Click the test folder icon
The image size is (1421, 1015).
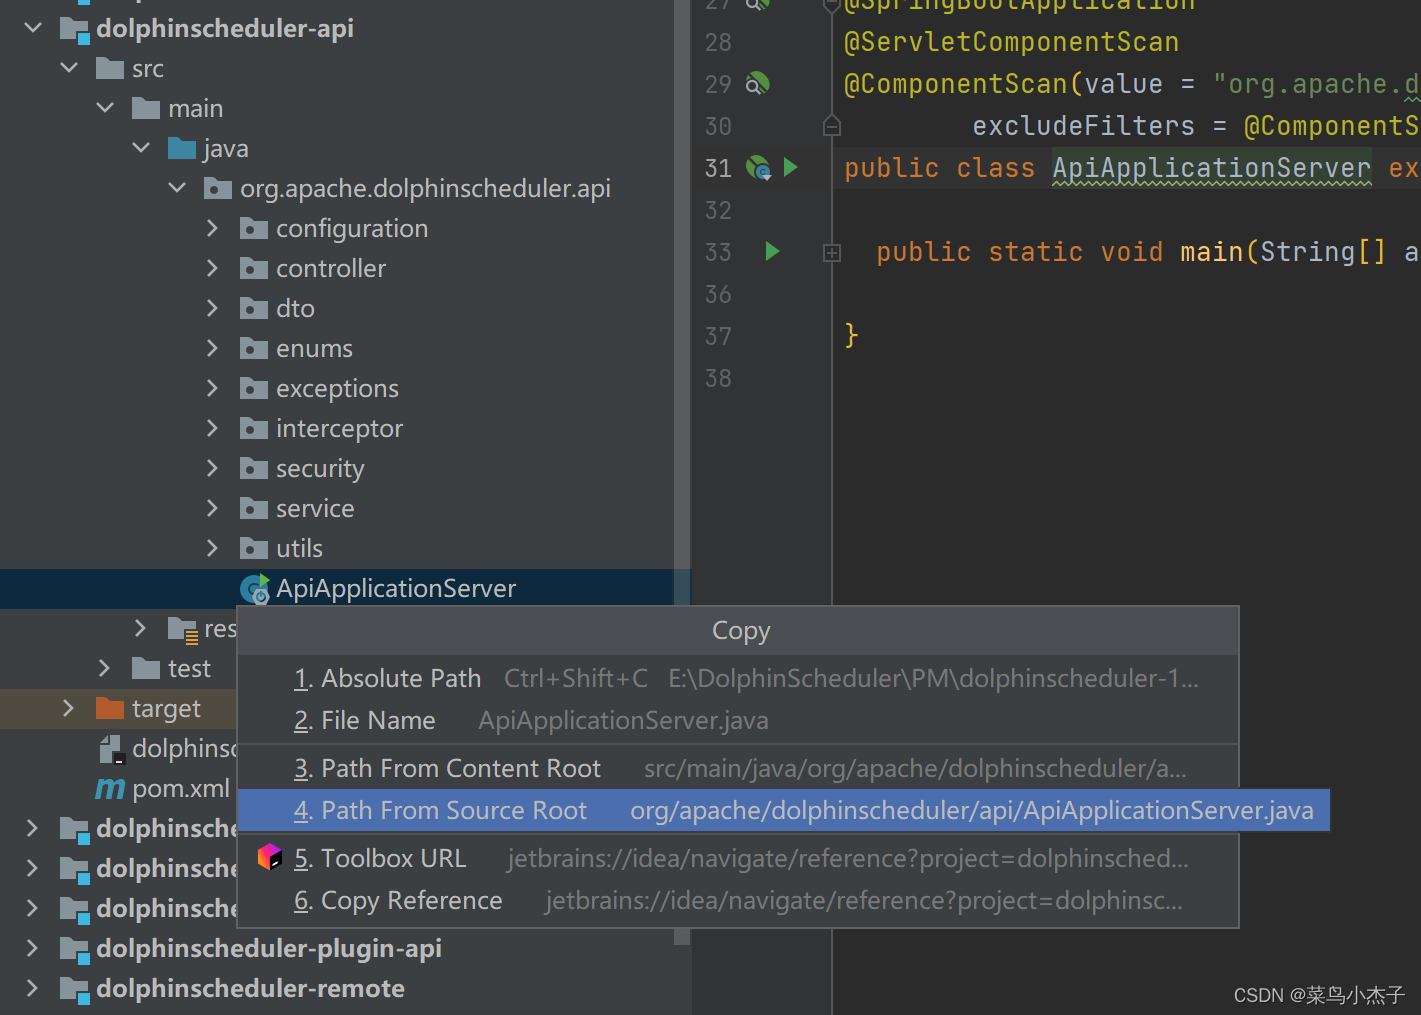coord(145,668)
